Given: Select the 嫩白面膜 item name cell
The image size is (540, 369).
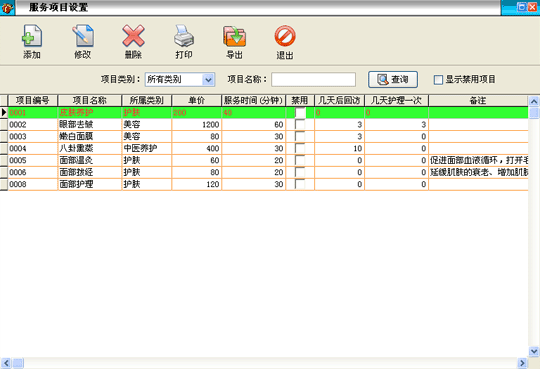Looking at the screenshot, I should [90, 136].
